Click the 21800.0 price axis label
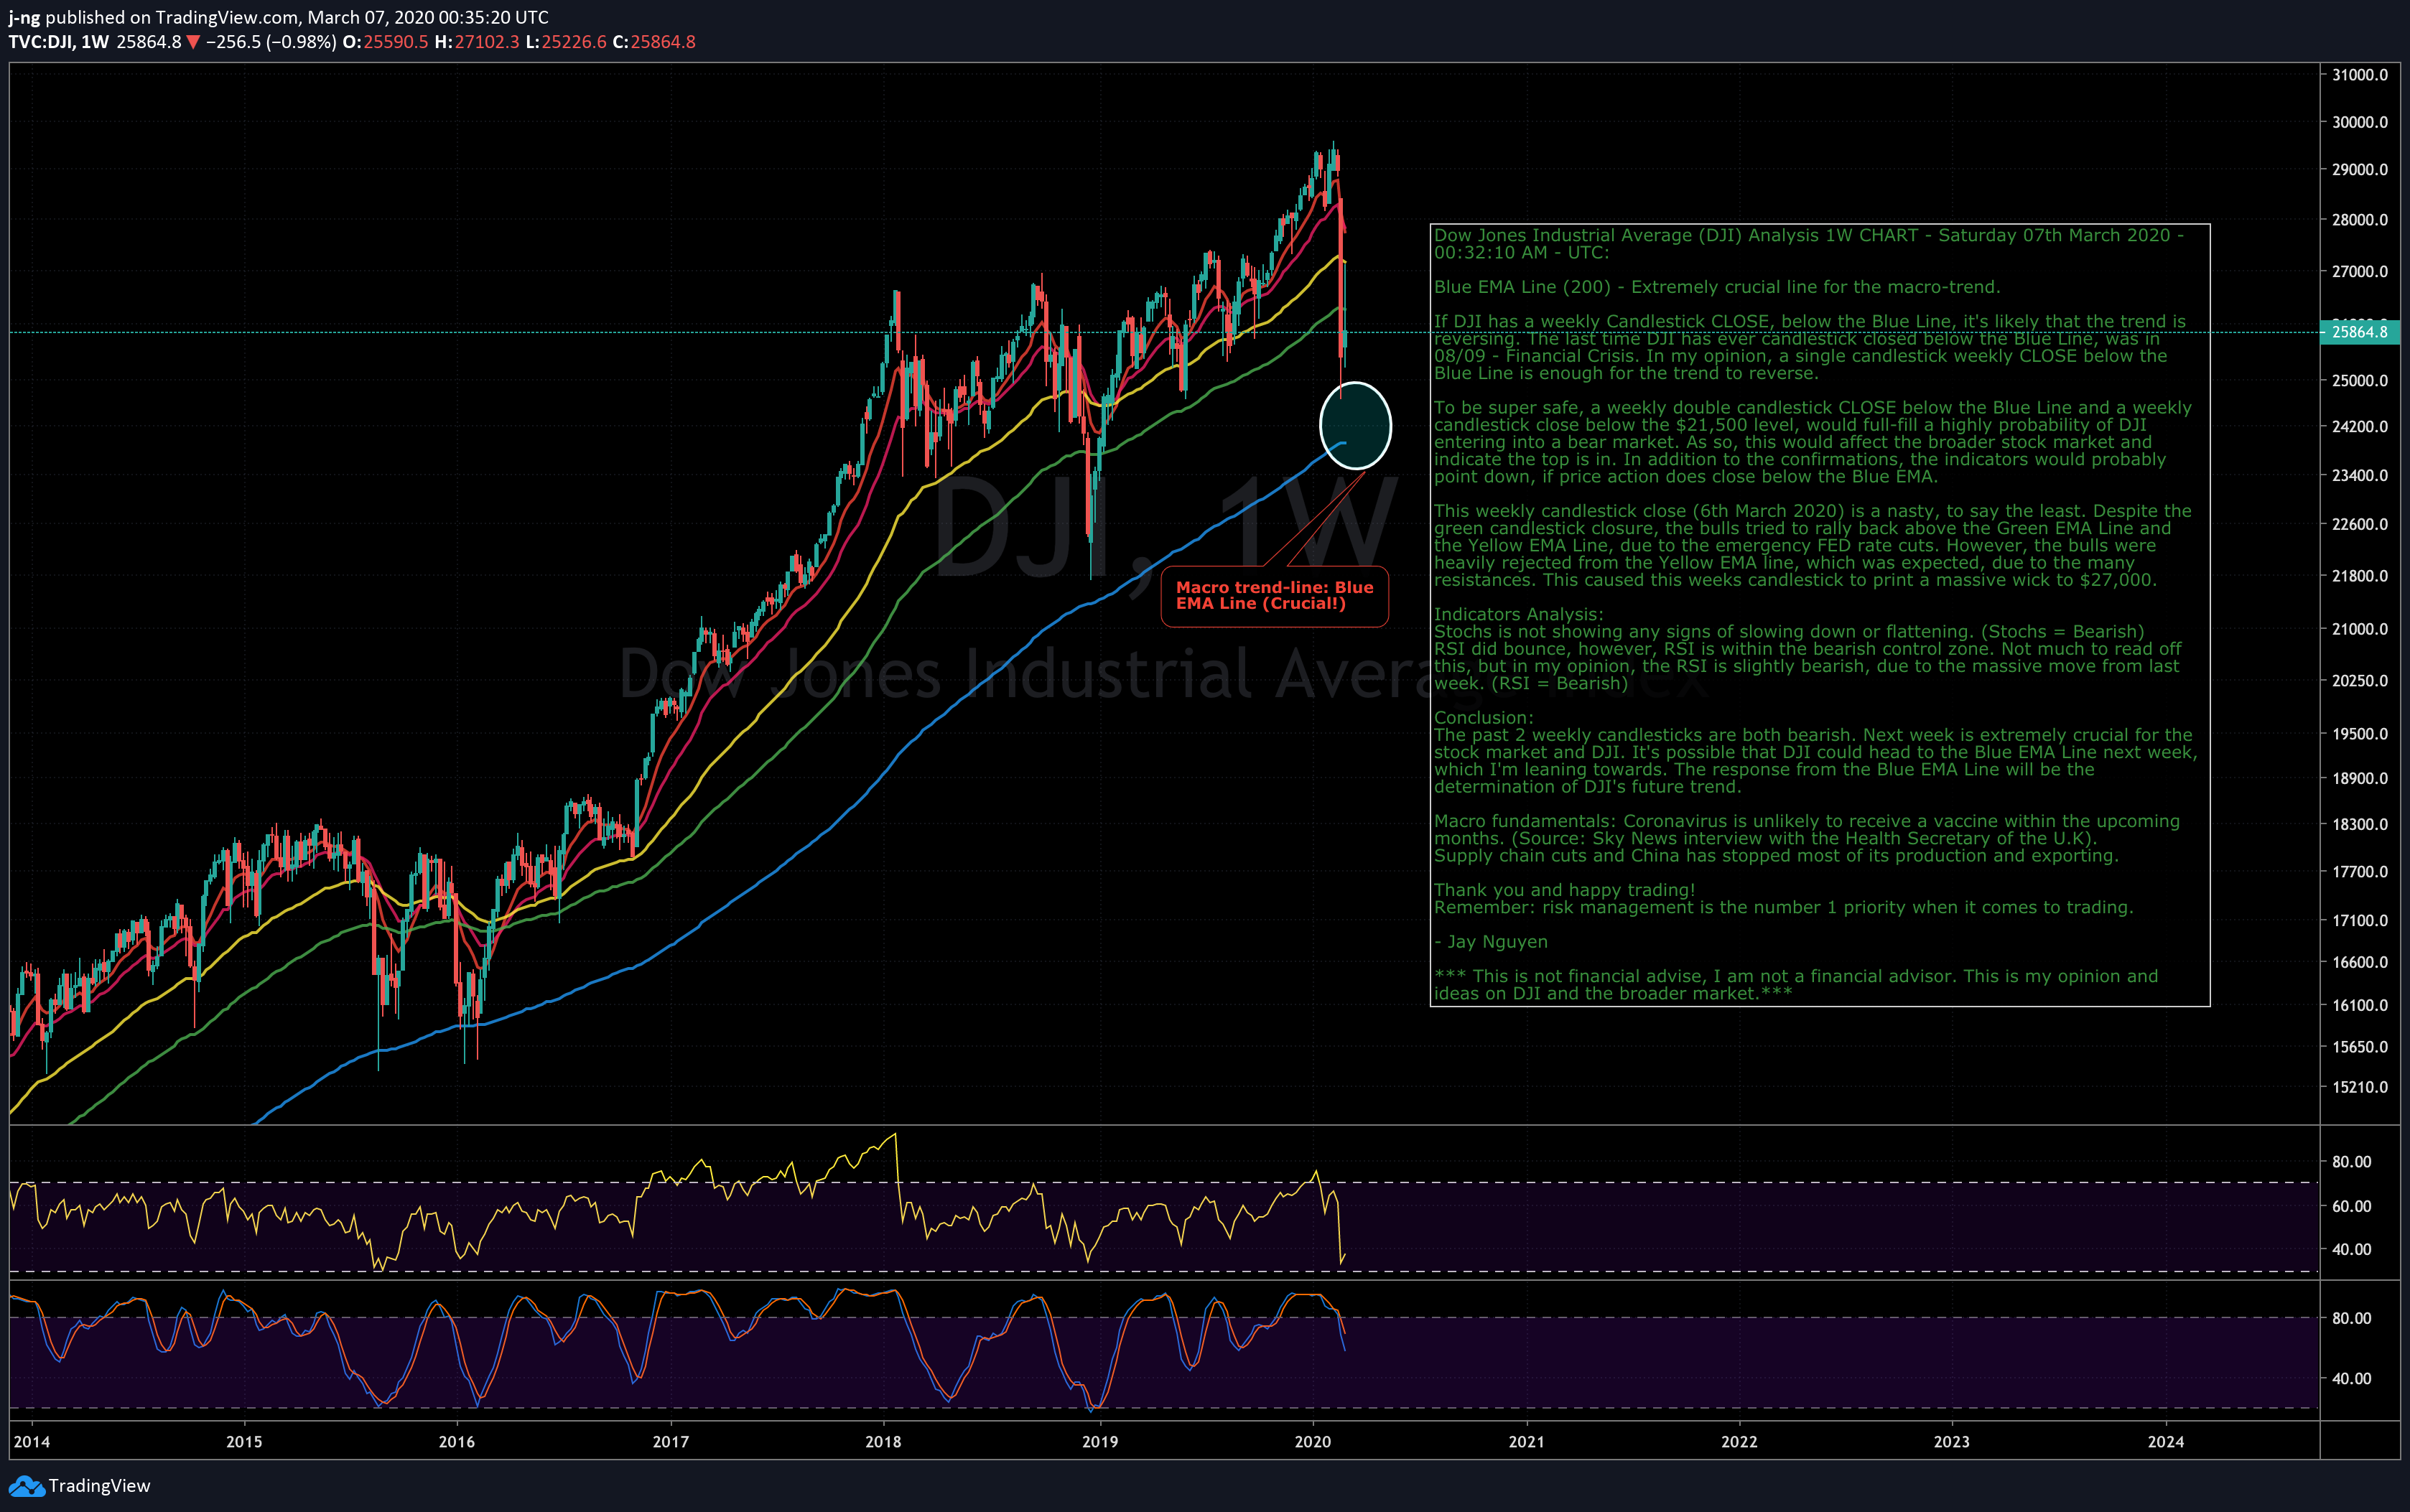Viewport: 2410px width, 1512px height. click(x=2360, y=576)
